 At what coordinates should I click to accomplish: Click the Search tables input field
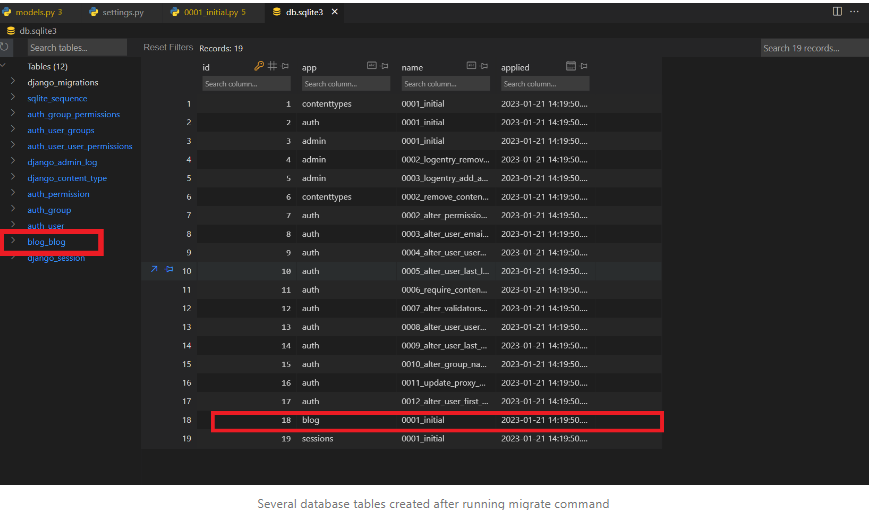click(76, 48)
